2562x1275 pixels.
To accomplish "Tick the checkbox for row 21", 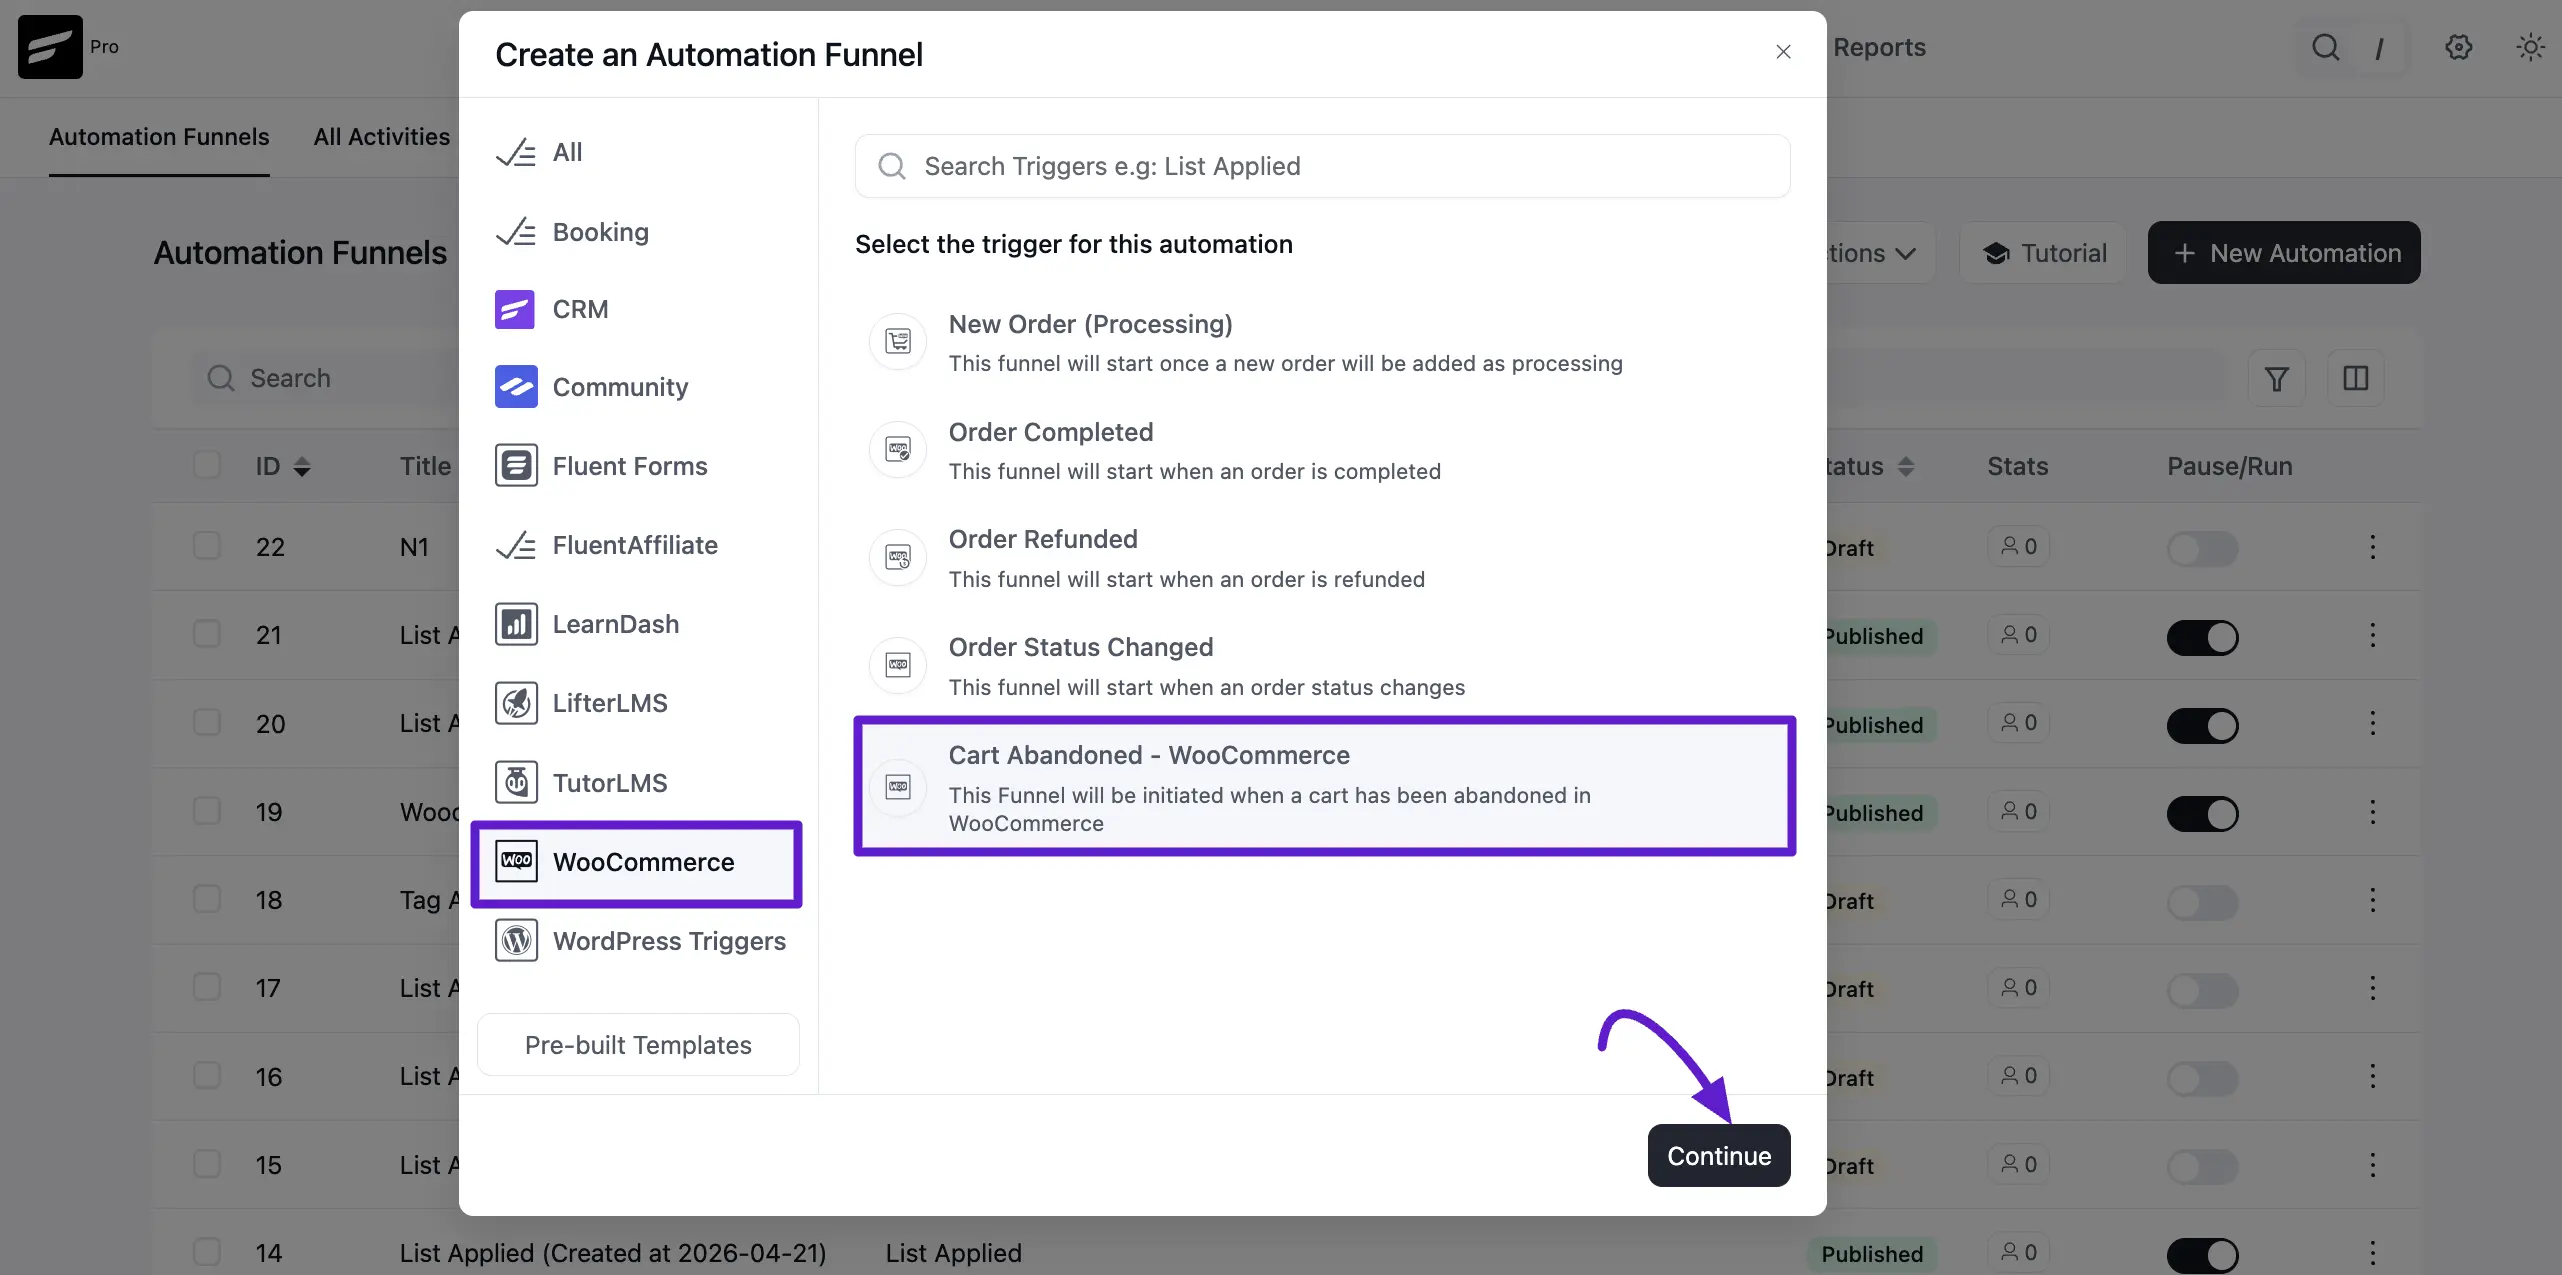I will coord(207,634).
